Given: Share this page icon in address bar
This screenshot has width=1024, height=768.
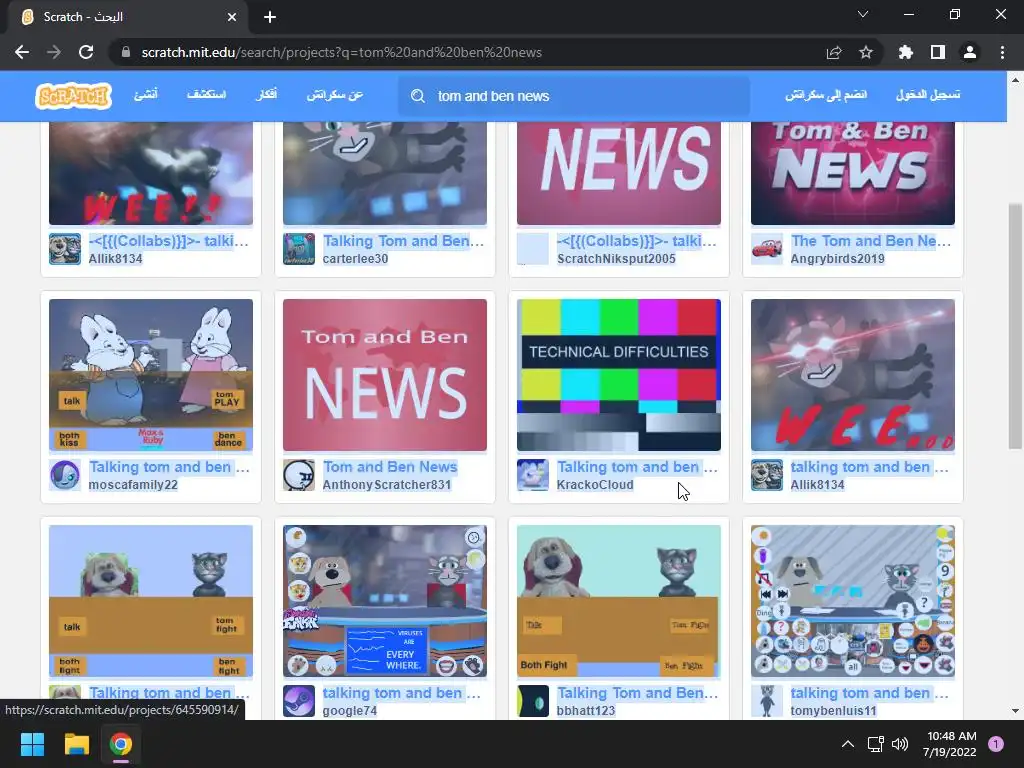Looking at the screenshot, I should [834, 52].
